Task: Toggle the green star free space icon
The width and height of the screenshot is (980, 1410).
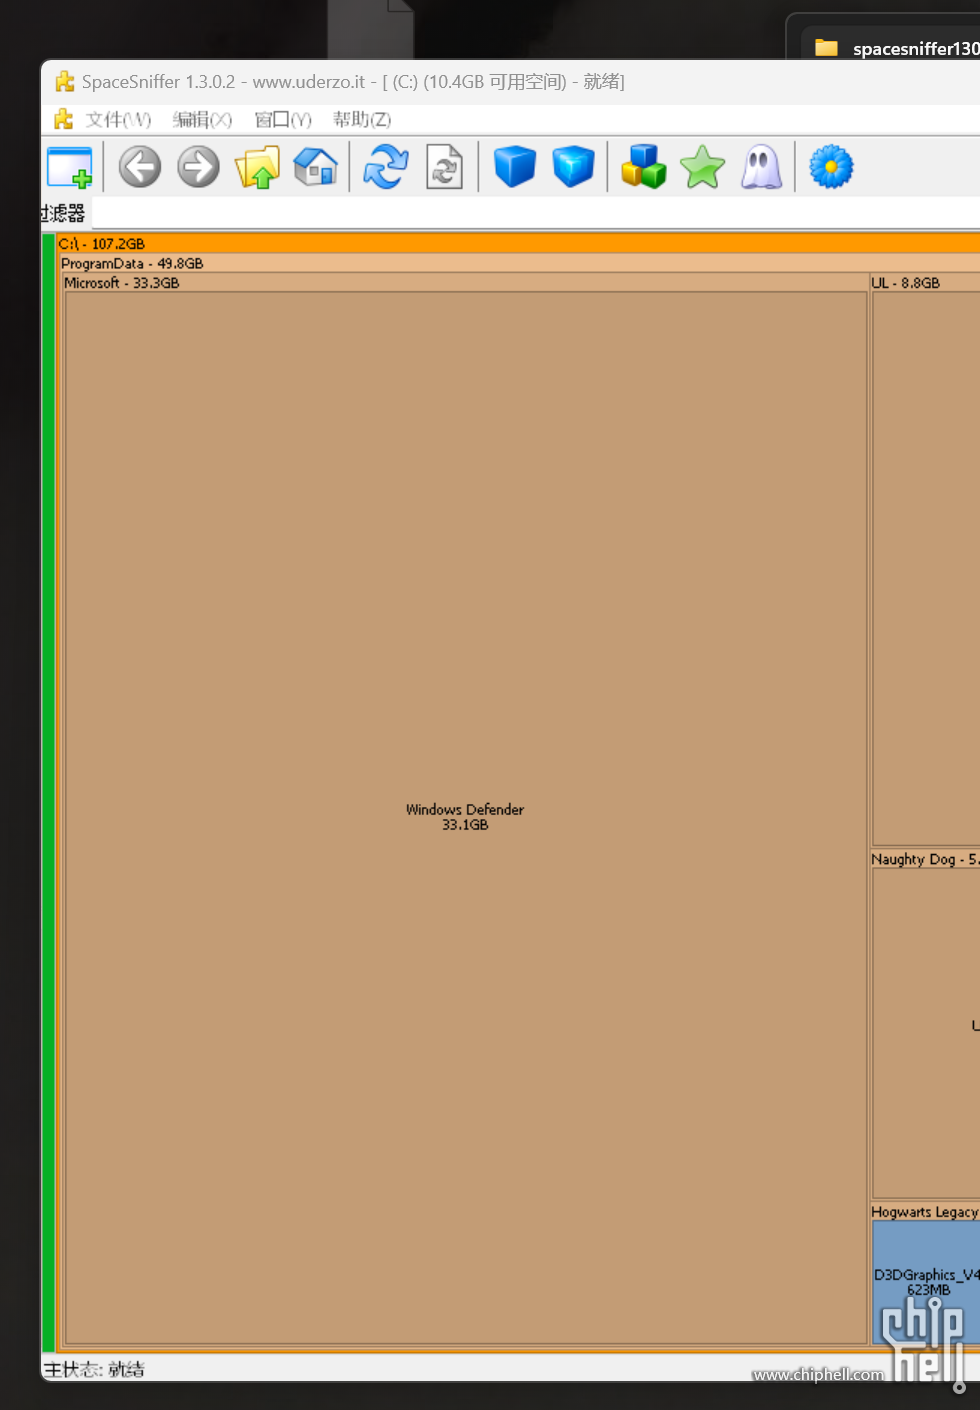Action: pos(703,167)
